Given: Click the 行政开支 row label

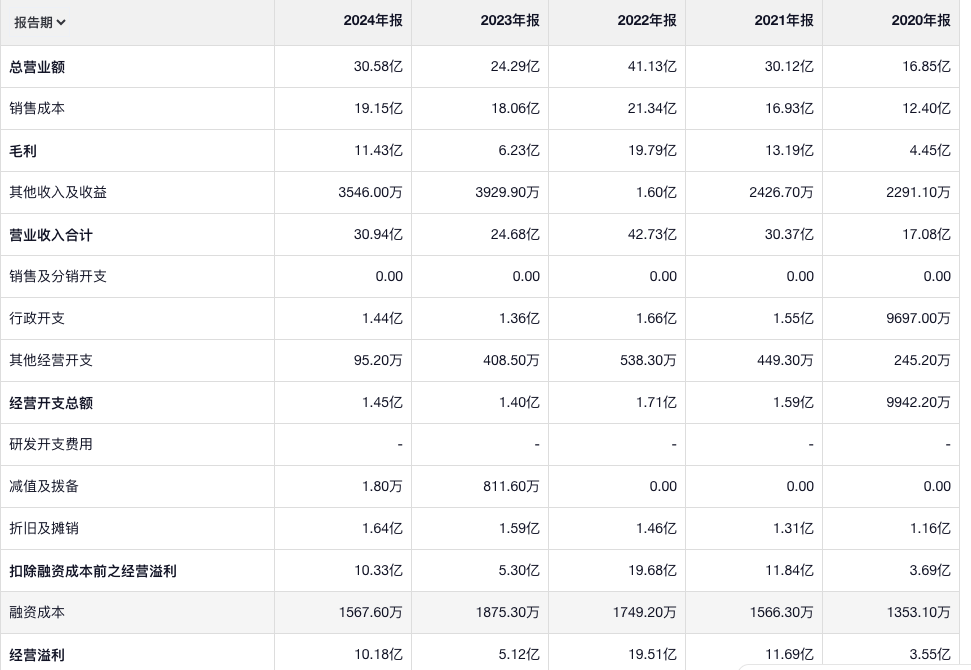Looking at the screenshot, I should 37,318.
